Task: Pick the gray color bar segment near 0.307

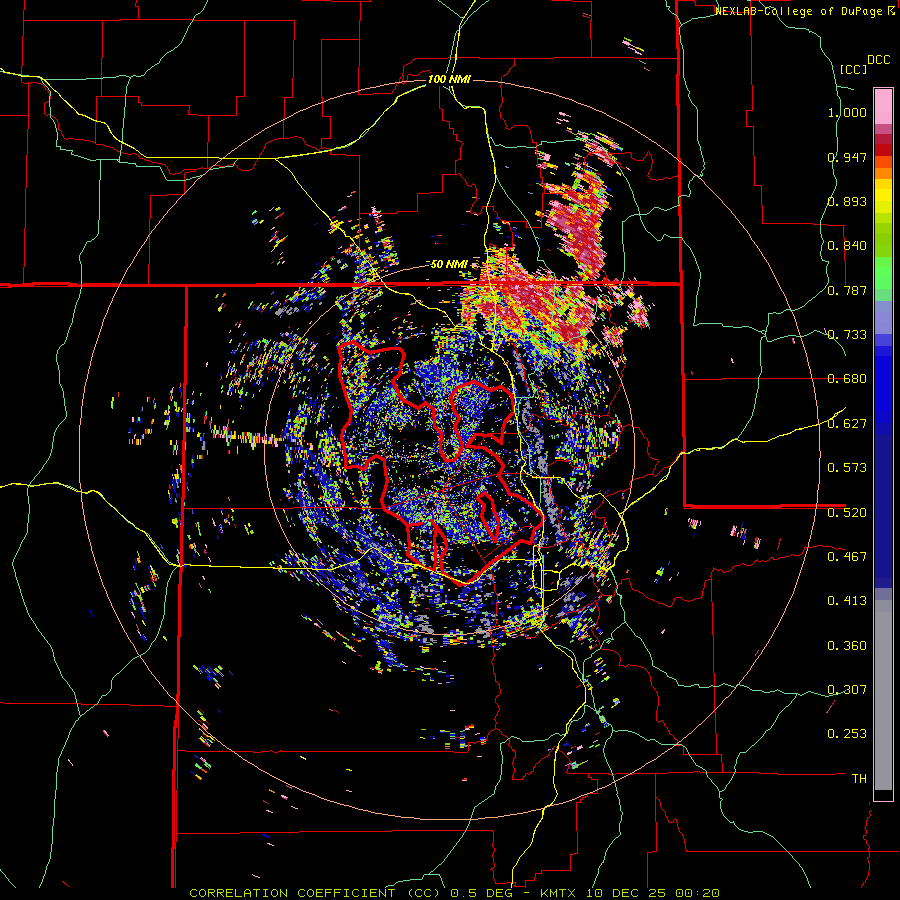Action: 883,695
